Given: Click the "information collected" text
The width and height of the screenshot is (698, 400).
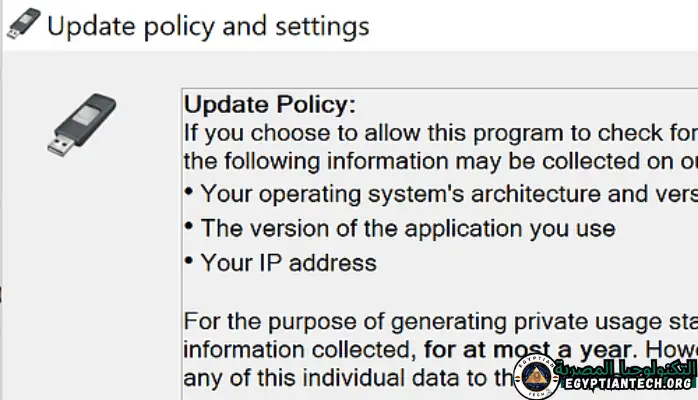Looking at the screenshot, I should (x=297, y=350).
